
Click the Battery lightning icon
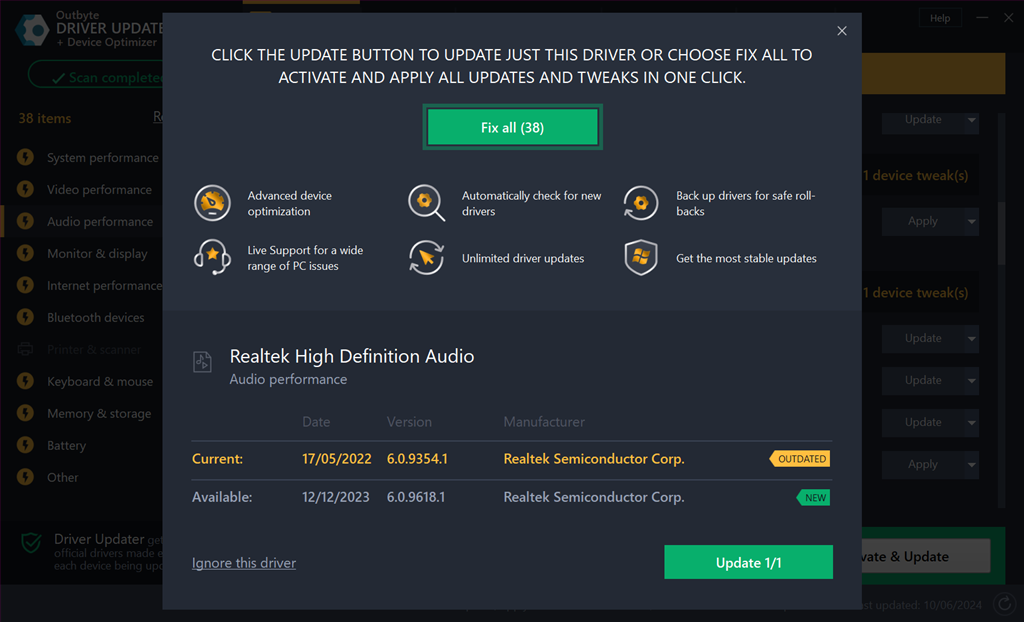(25, 446)
